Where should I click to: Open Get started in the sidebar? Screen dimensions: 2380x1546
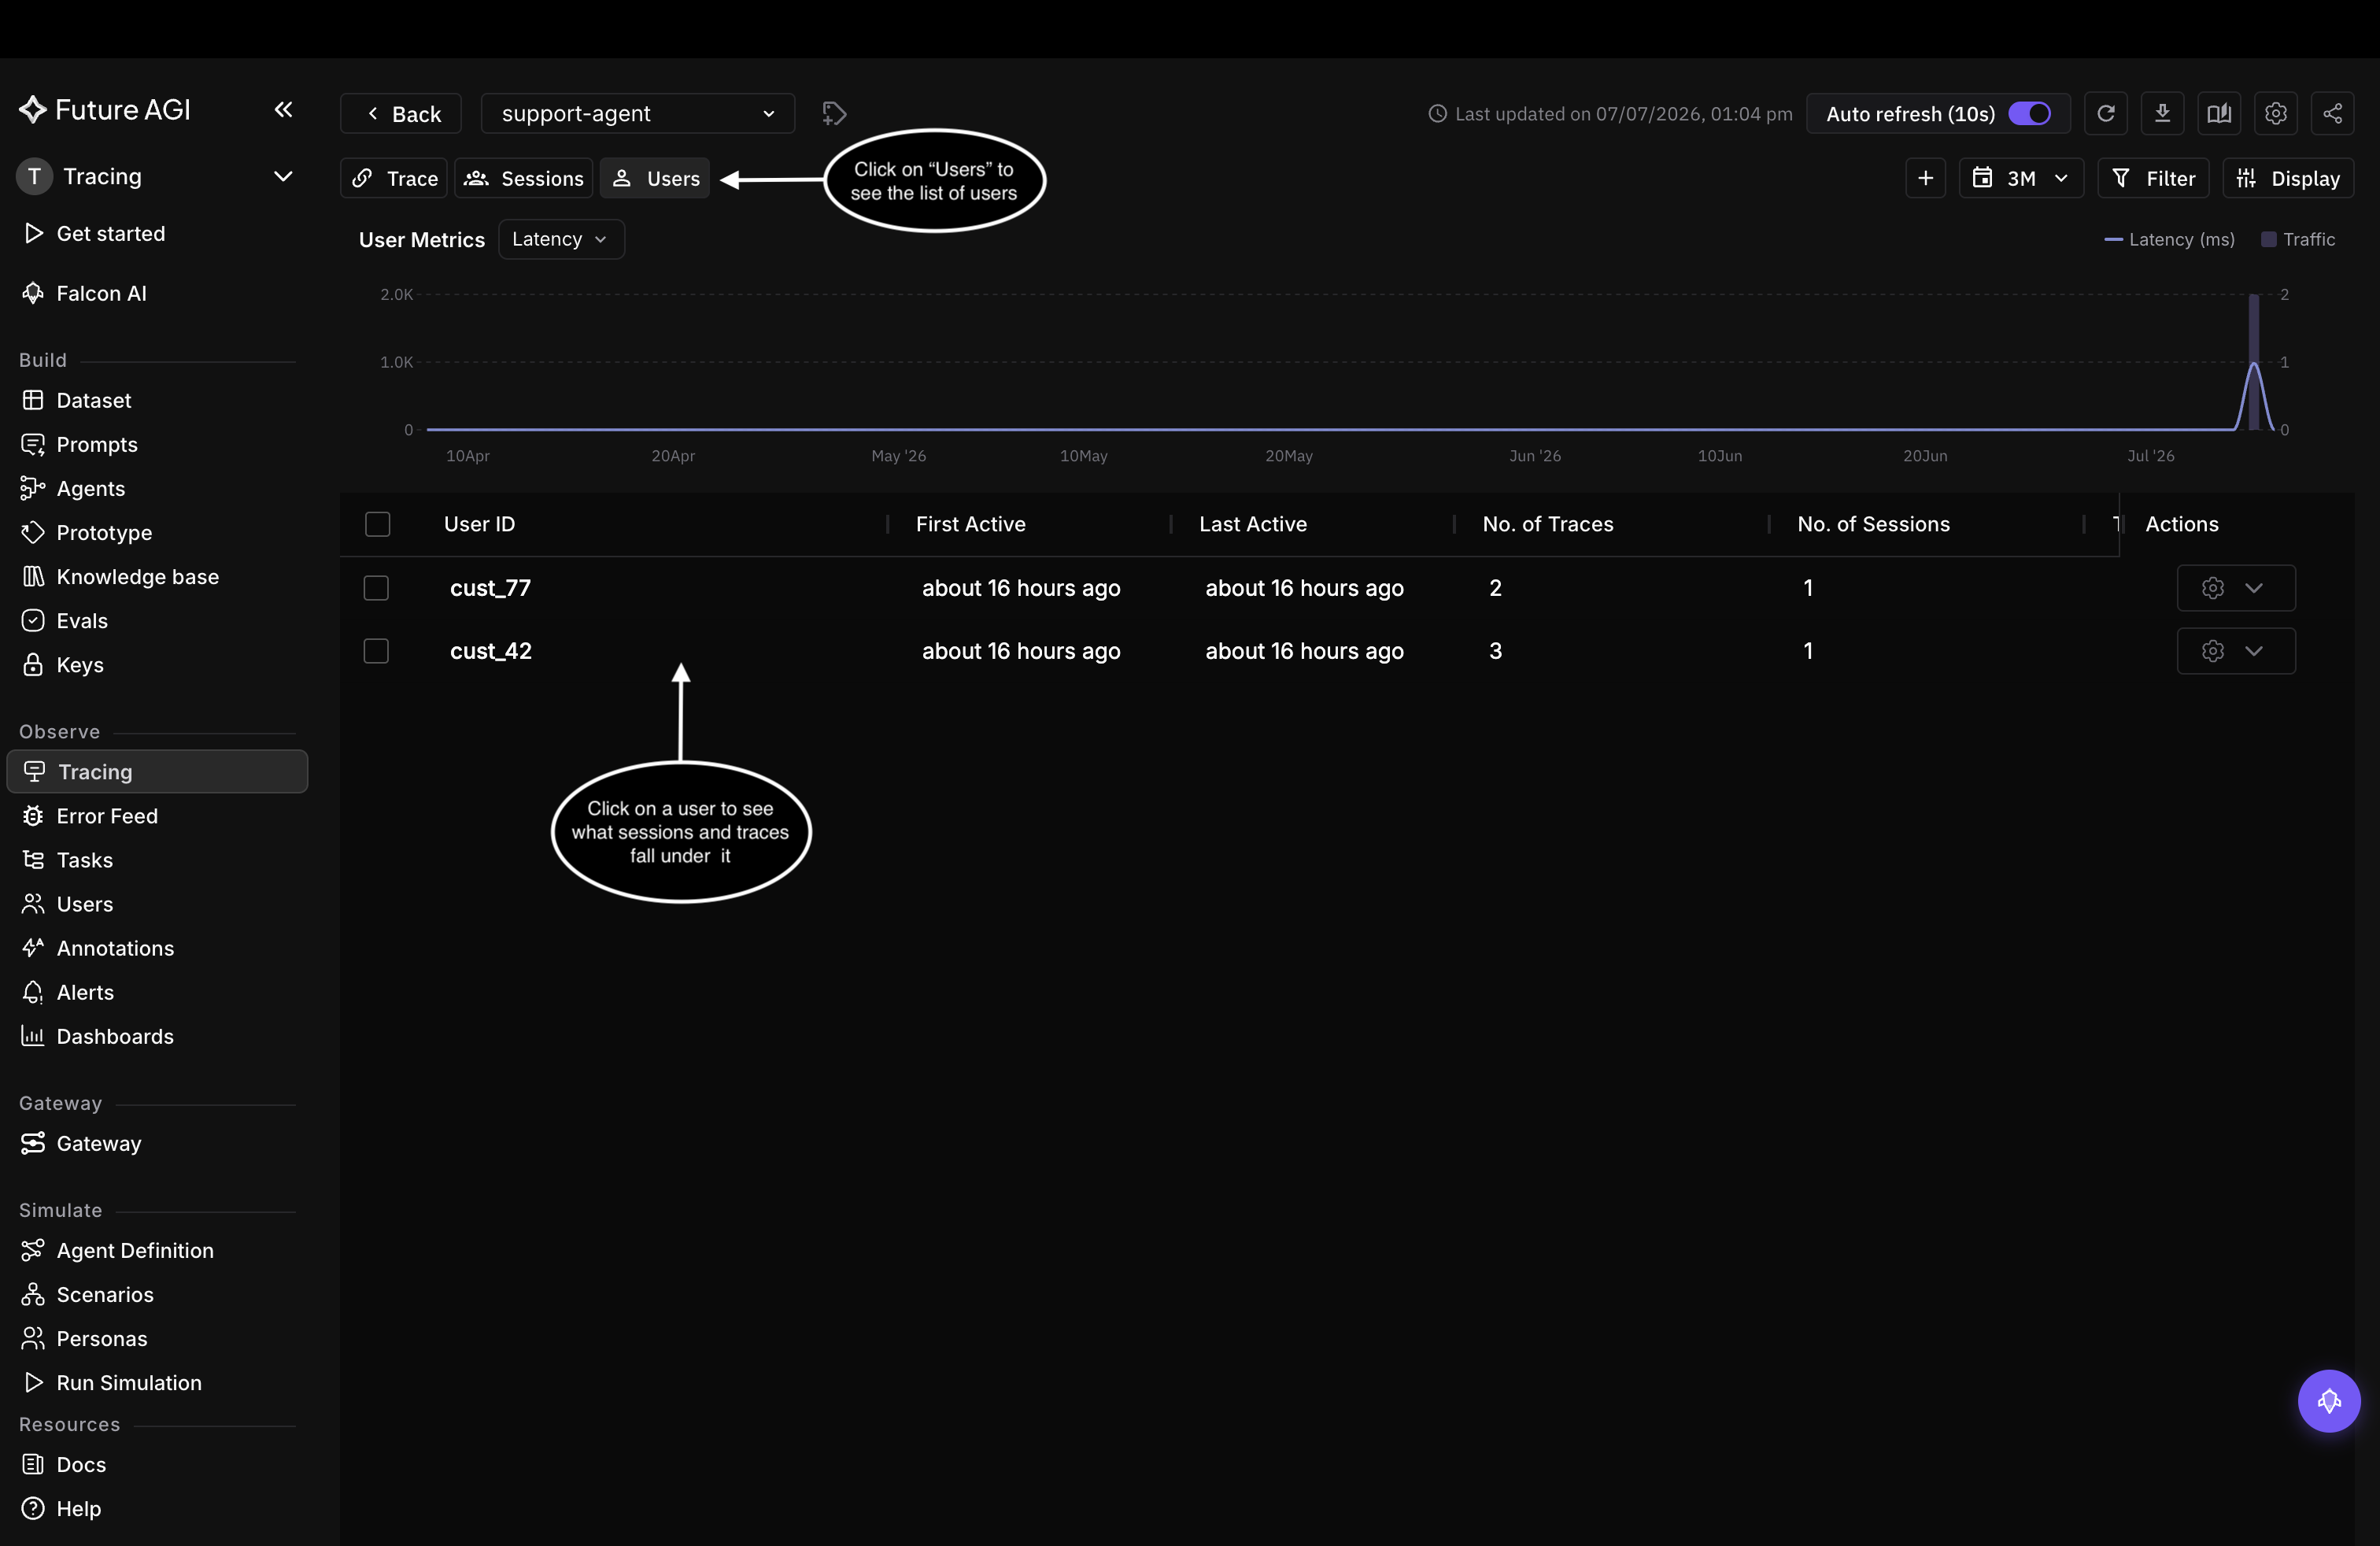click(110, 233)
